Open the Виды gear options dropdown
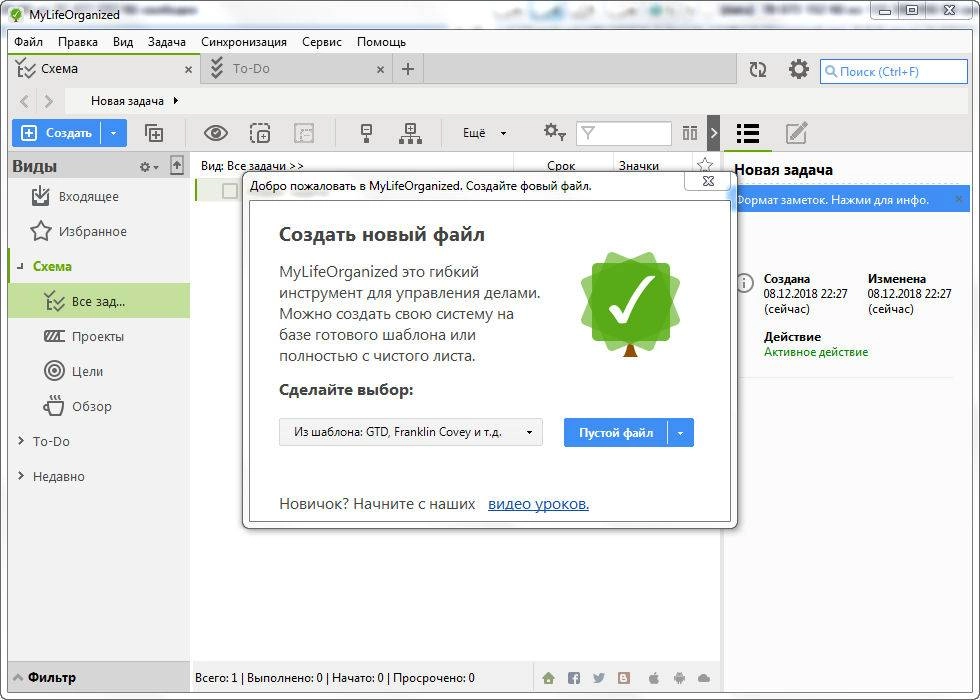 click(x=149, y=167)
